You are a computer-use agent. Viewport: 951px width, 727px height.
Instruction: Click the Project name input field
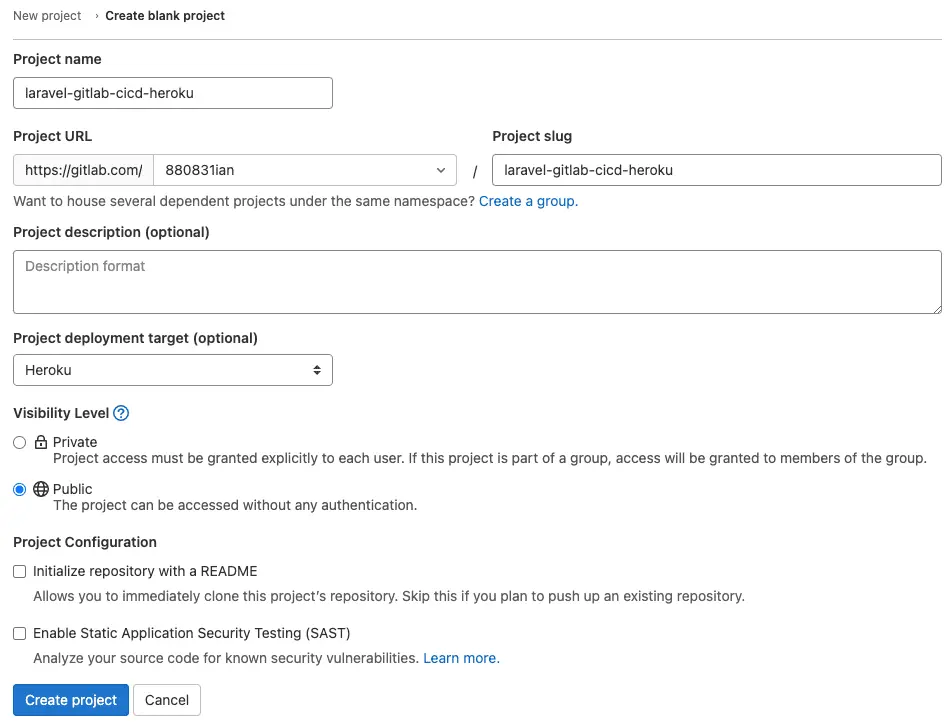point(172,93)
